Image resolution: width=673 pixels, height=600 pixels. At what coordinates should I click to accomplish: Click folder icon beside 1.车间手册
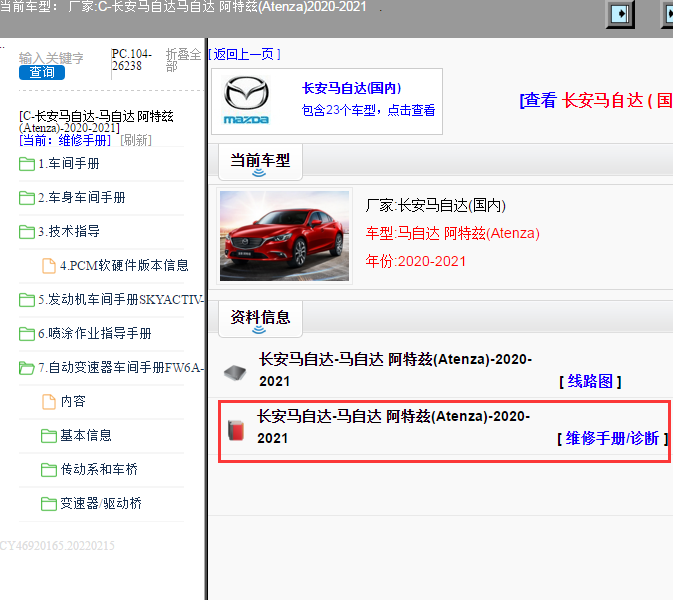pyautogui.click(x=27, y=164)
